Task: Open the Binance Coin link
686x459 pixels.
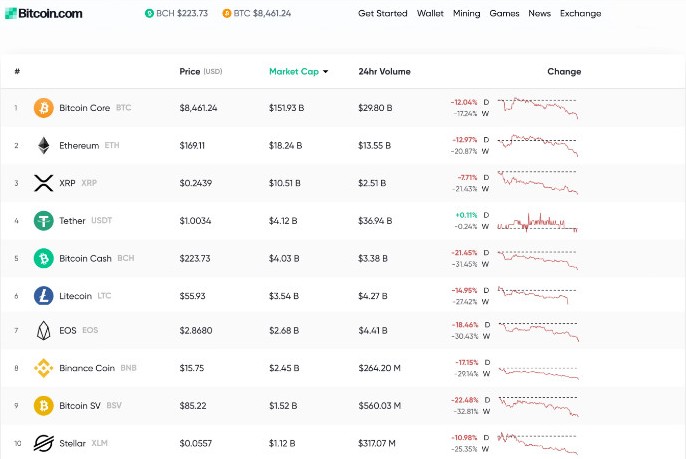Action: [87, 368]
